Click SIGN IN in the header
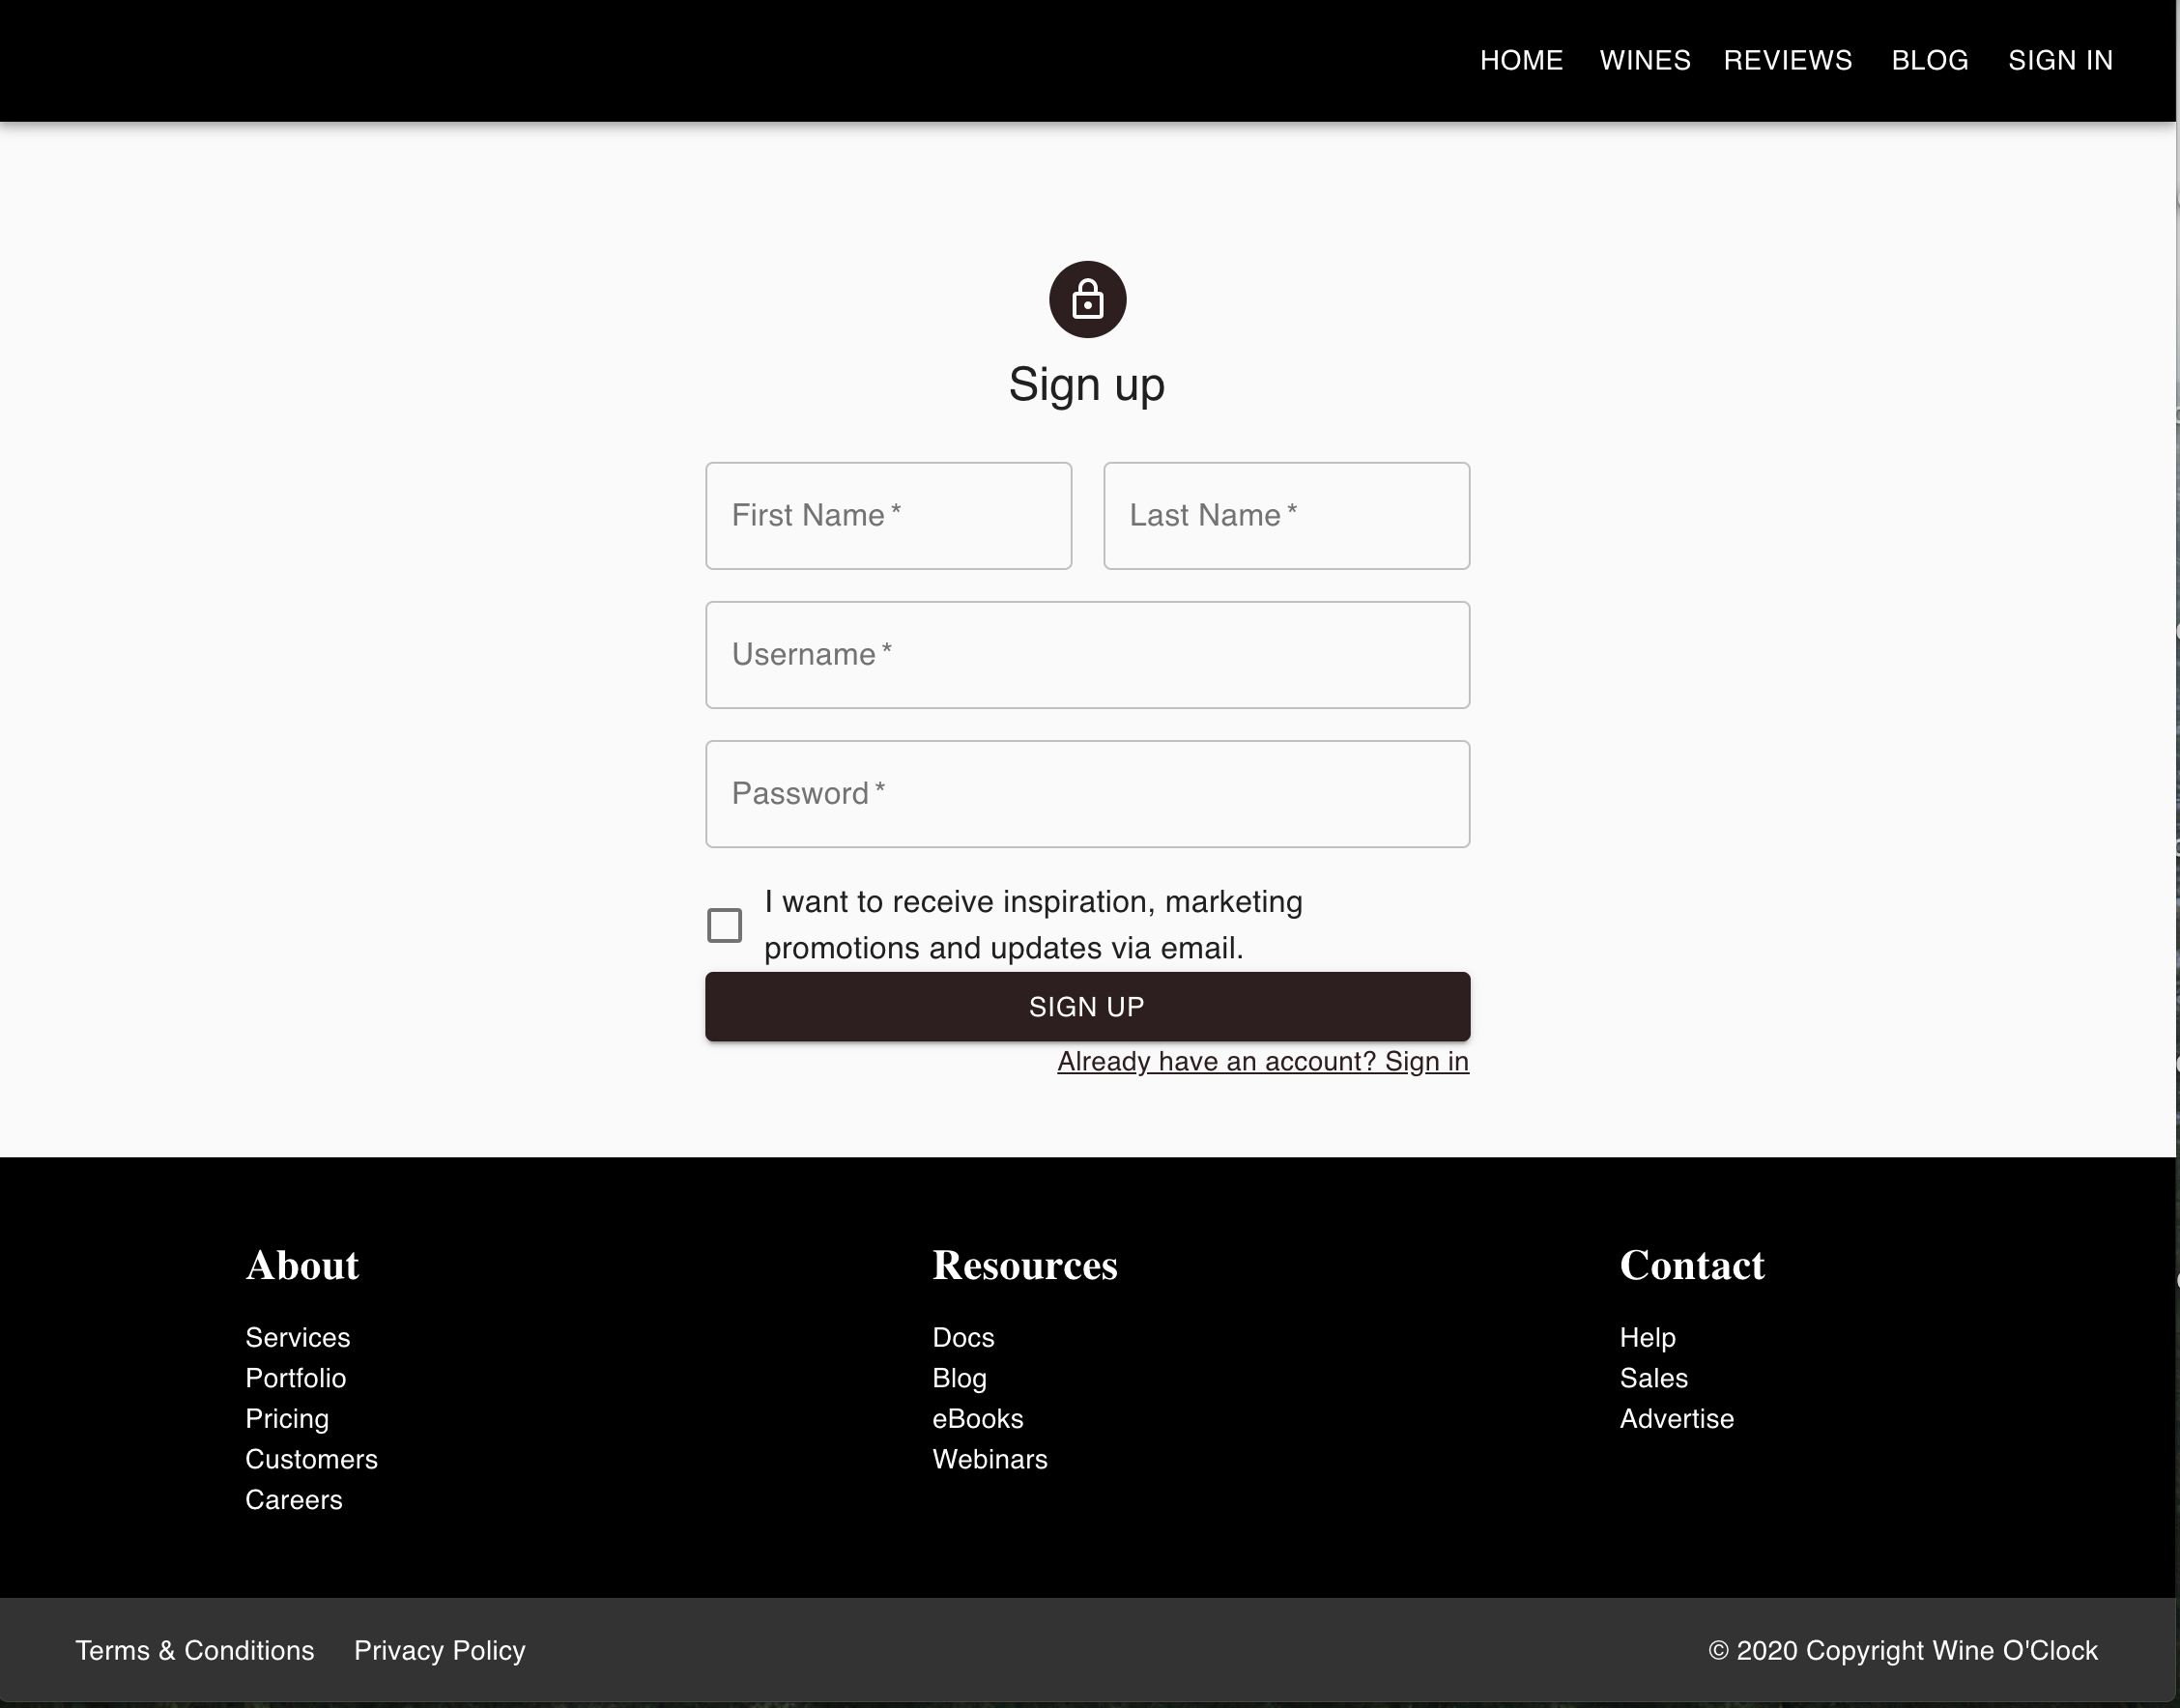The image size is (2180, 1708). [2060, 60]
